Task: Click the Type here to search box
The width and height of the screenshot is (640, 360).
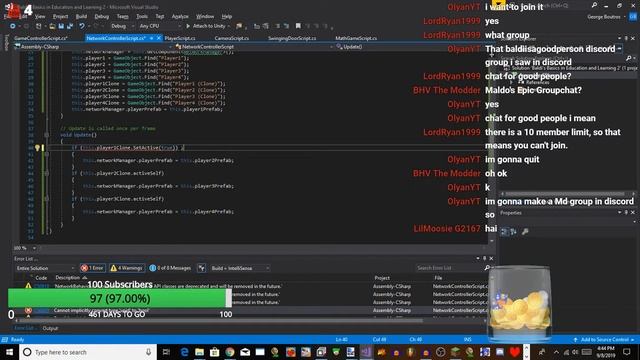Action: [x=88, y=352]
